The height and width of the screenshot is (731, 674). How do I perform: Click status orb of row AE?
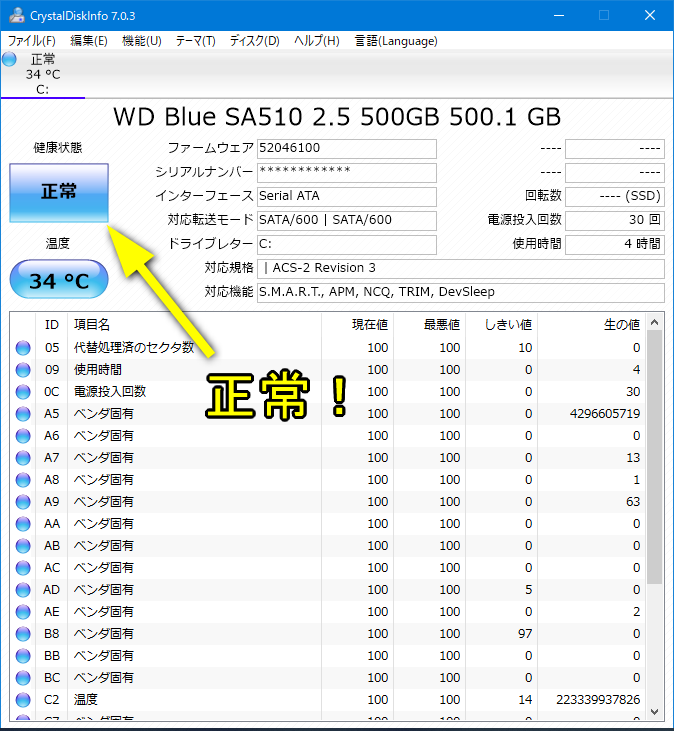tap(23, 612)
